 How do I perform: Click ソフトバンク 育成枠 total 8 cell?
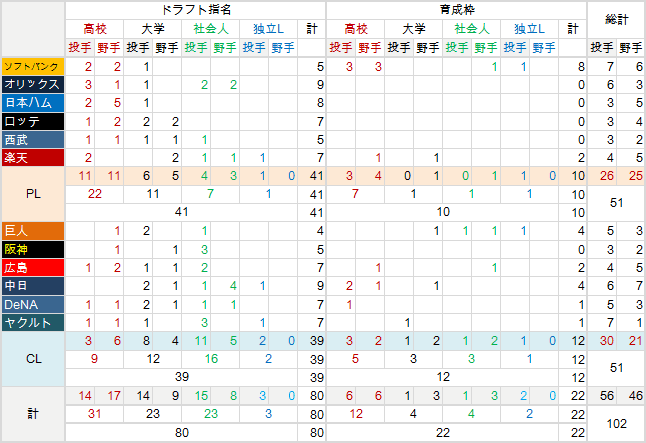pos(573,66)
